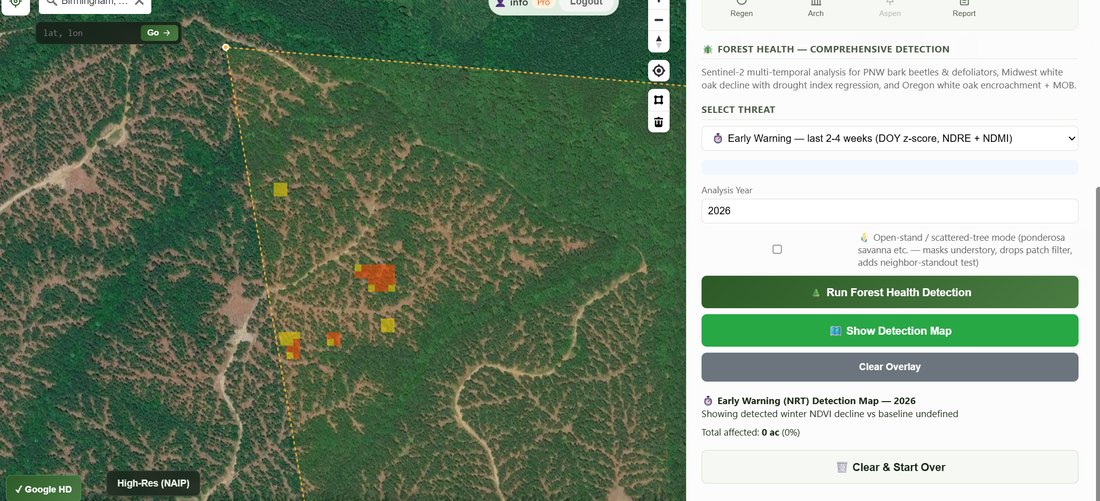The width and height of the screenshot is (1100, 501).
Task: Edit the Analysis Year field
Action: point(890,211)
